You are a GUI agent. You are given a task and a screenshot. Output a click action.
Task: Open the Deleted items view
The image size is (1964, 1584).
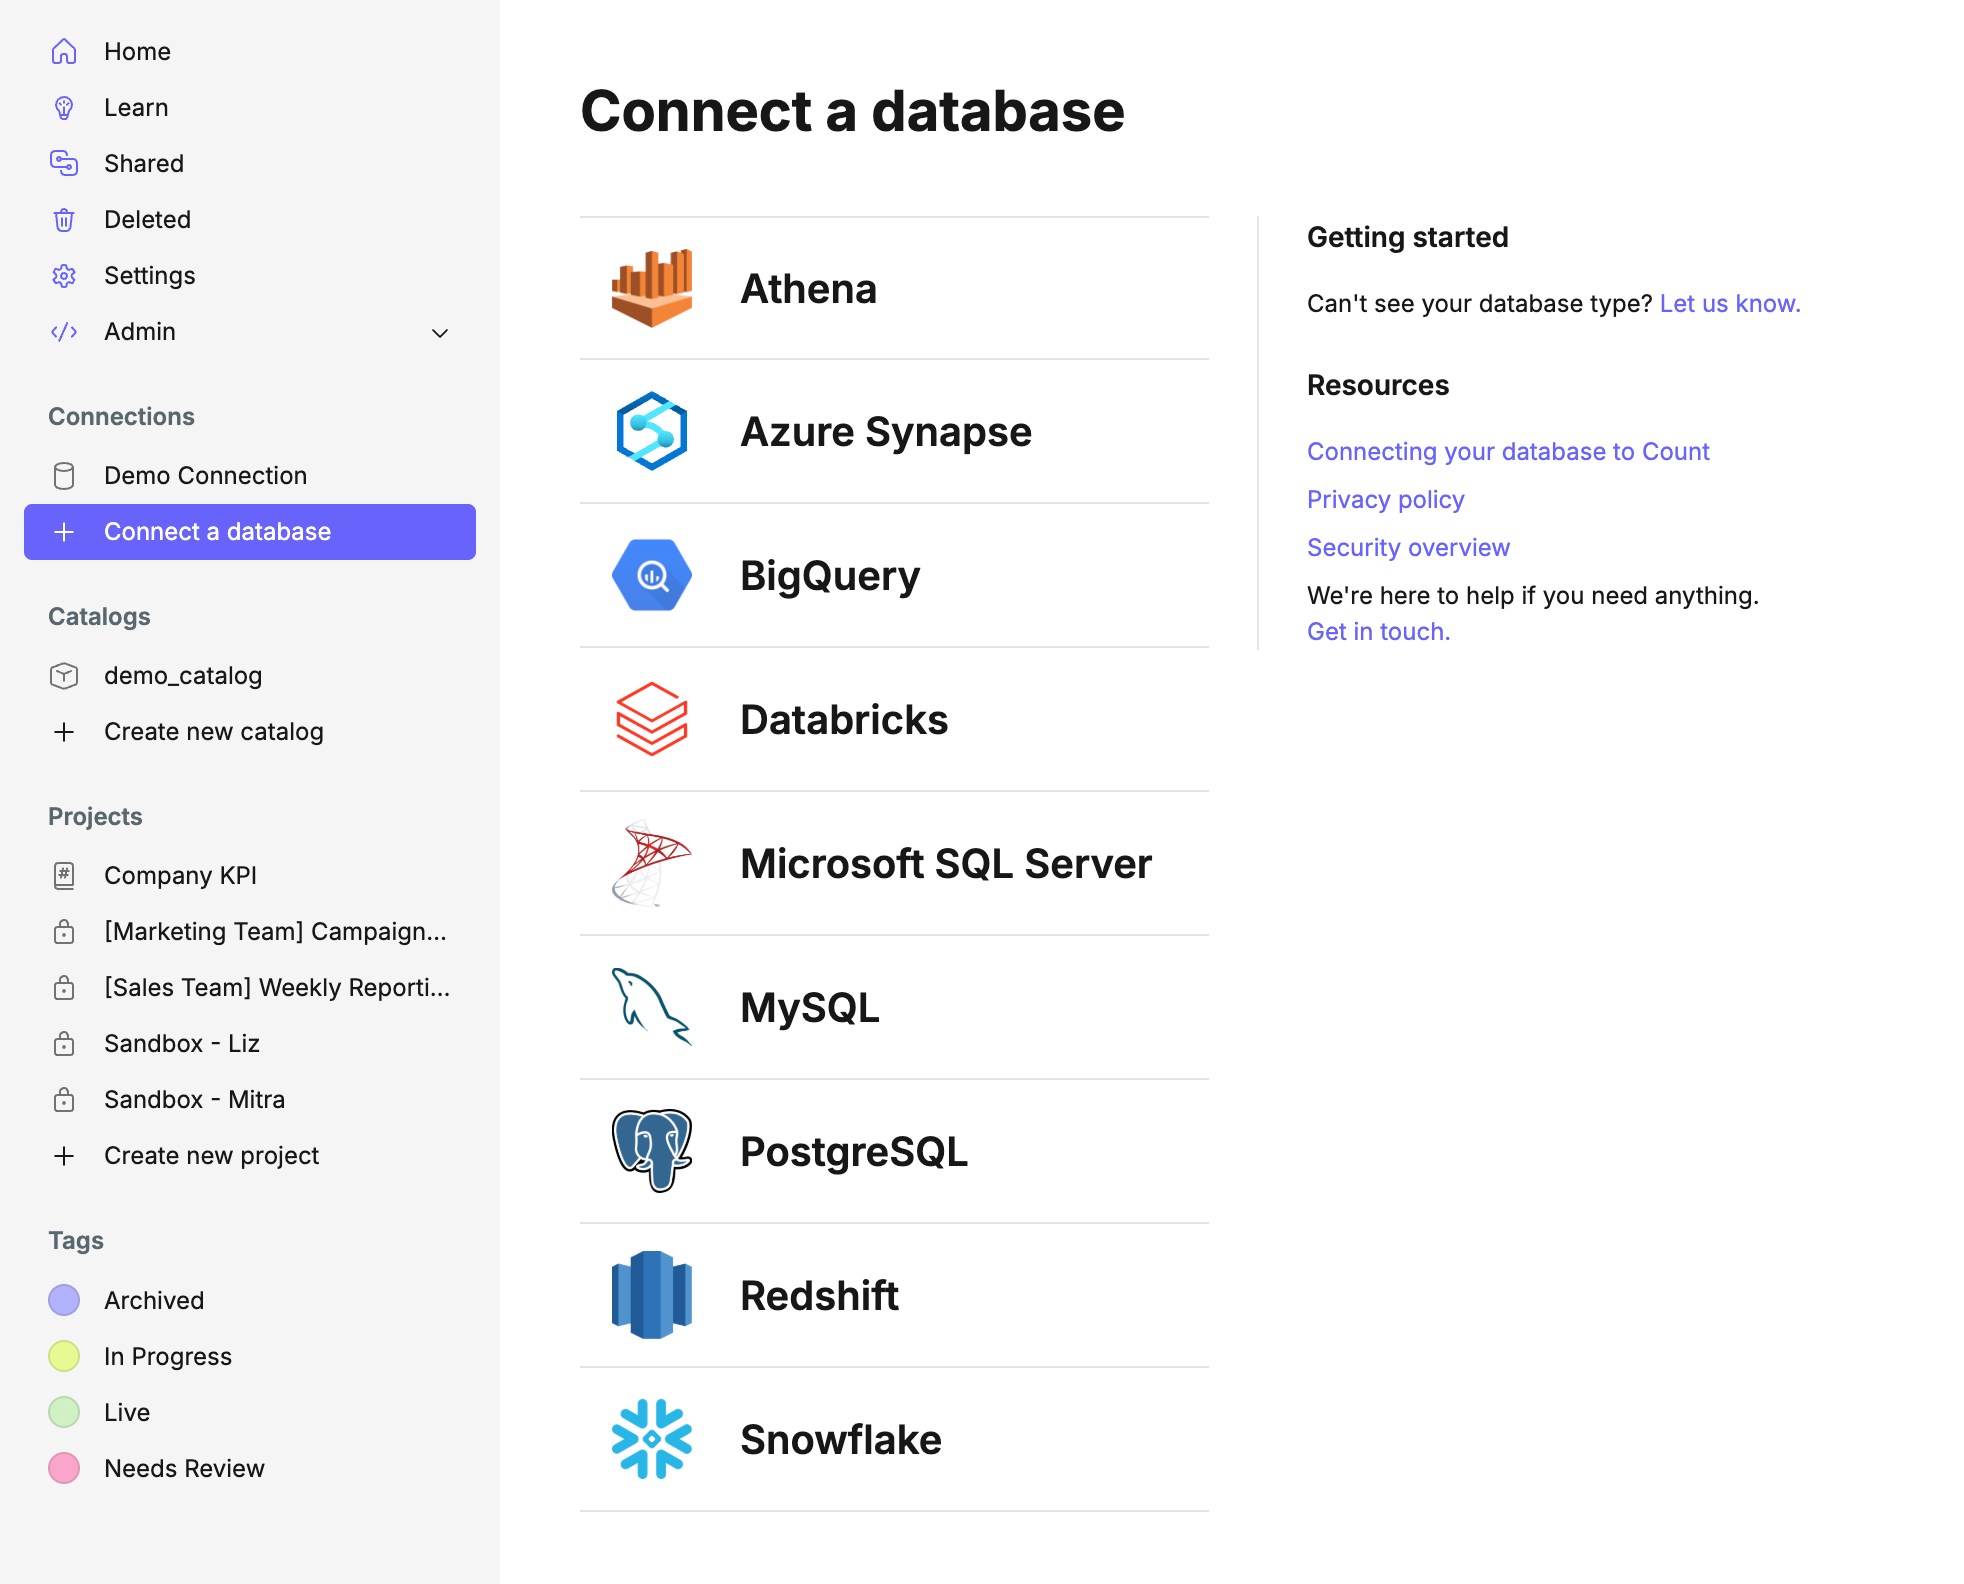pos(147,219)
